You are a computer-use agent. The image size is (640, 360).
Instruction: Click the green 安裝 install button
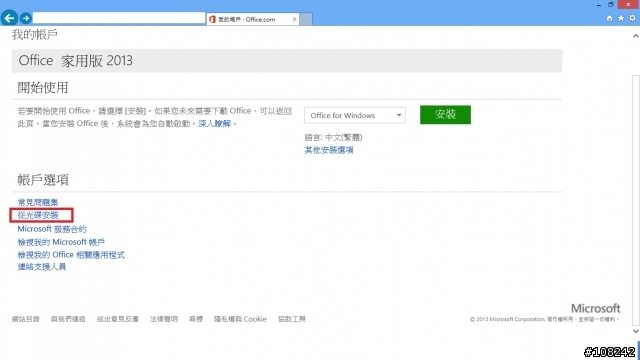[x=445, y=115]
